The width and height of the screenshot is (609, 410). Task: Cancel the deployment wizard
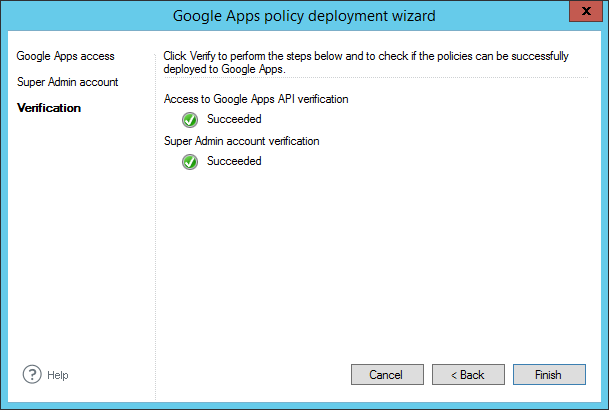click(x=387, y=375)
